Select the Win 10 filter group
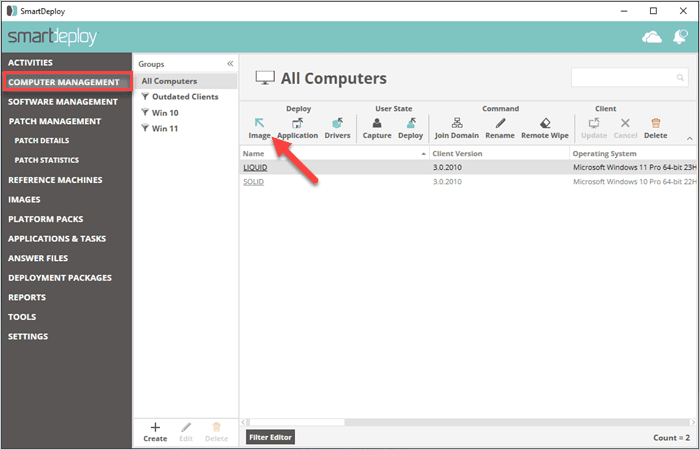The image size is (700, 450). 160,113
